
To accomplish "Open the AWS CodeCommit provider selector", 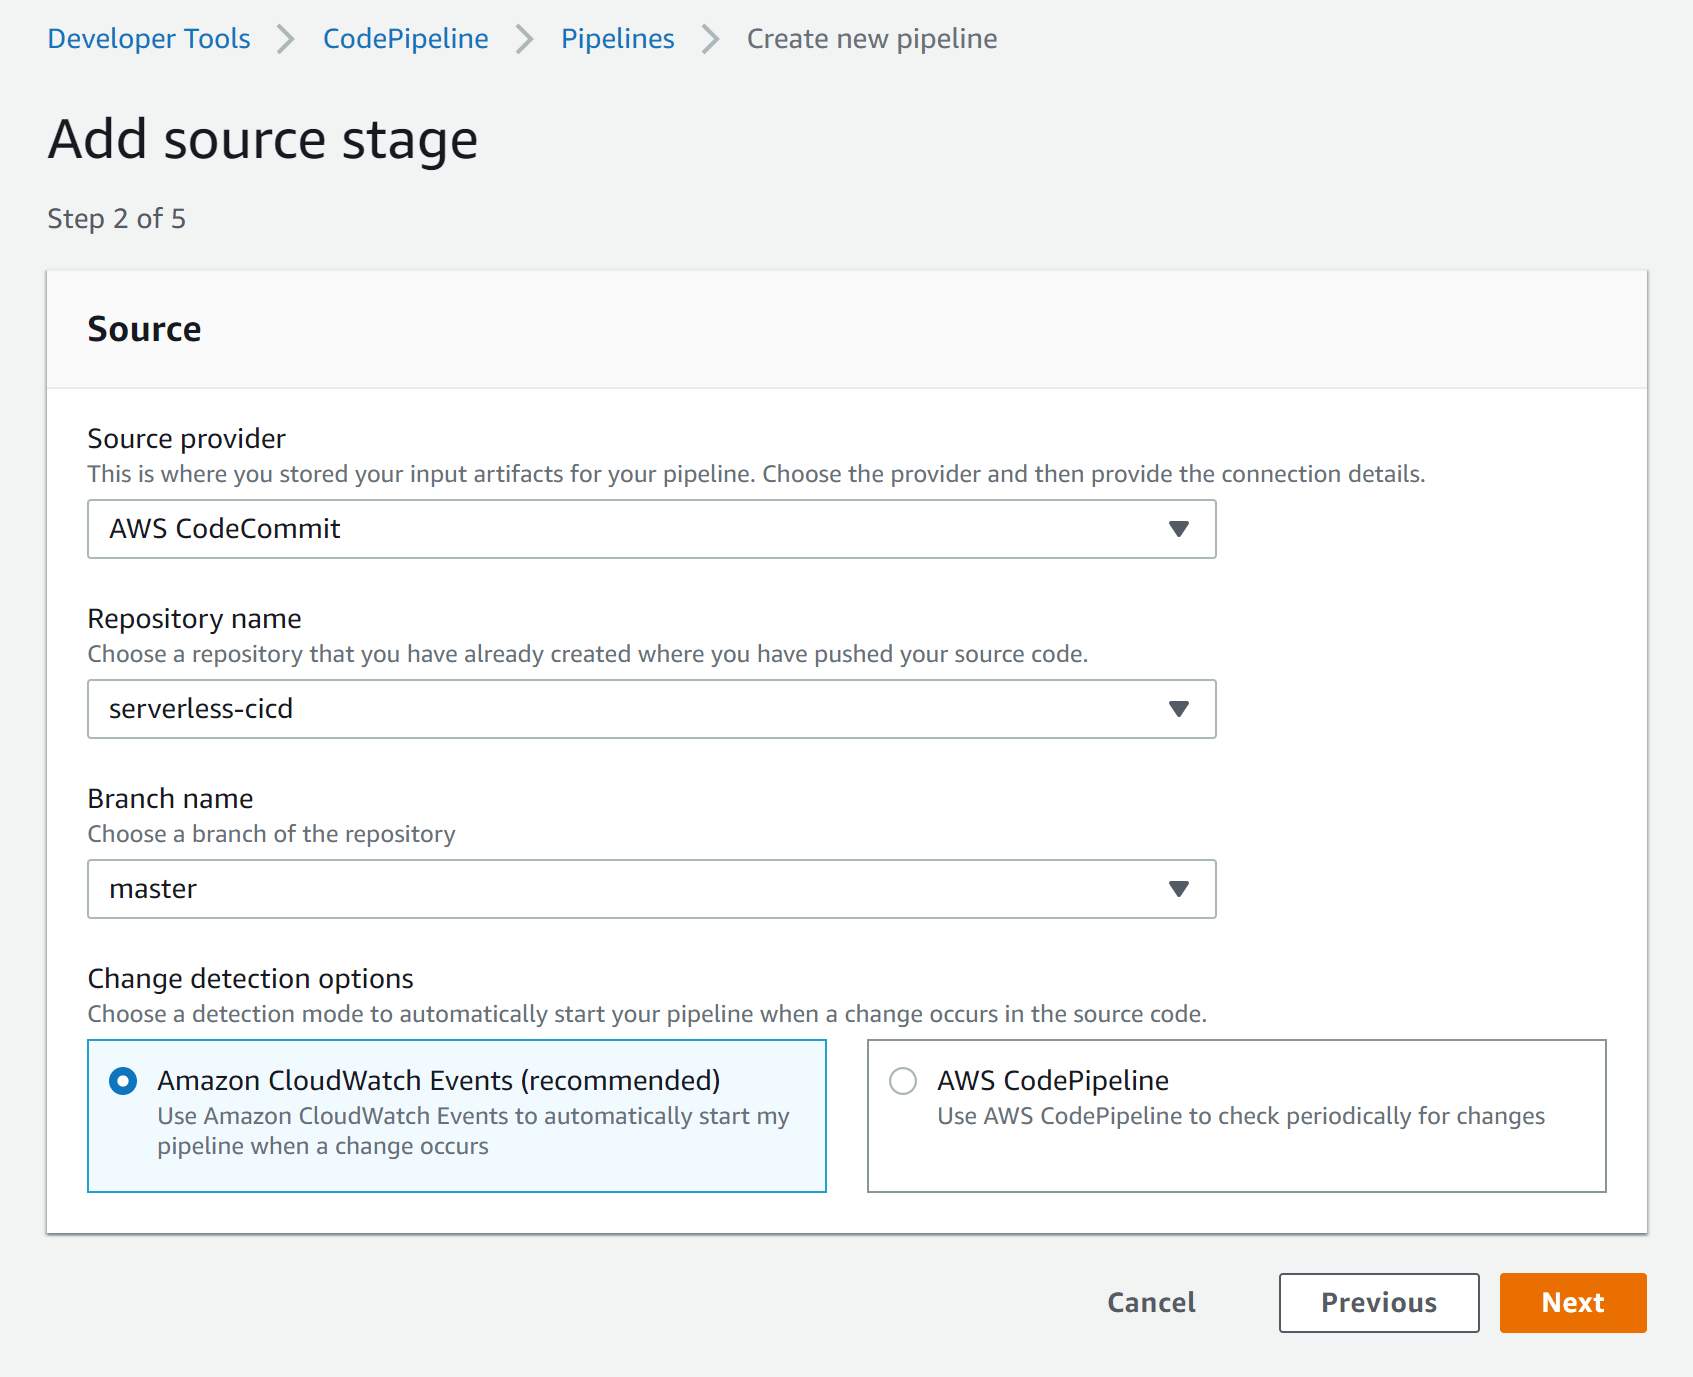I will (x=651, y=529).
